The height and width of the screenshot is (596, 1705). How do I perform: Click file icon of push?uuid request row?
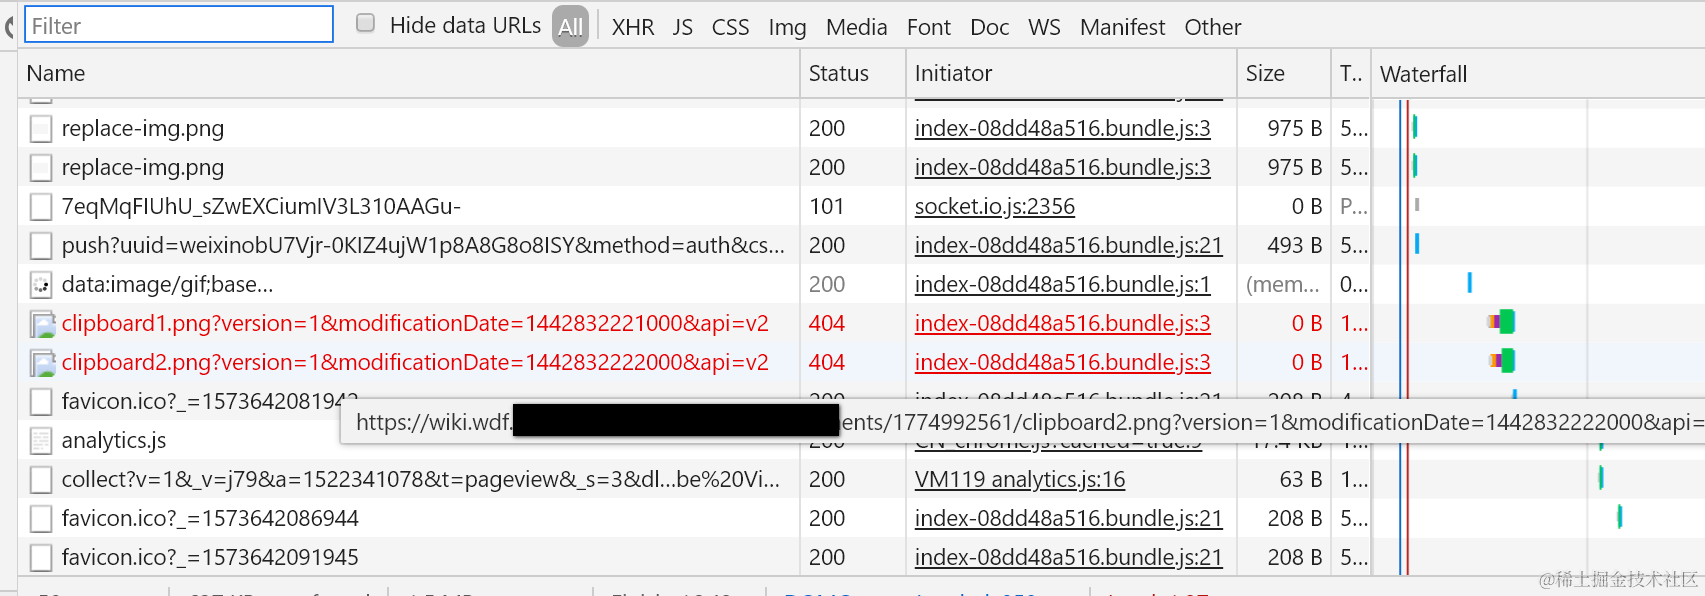(41, 245)
